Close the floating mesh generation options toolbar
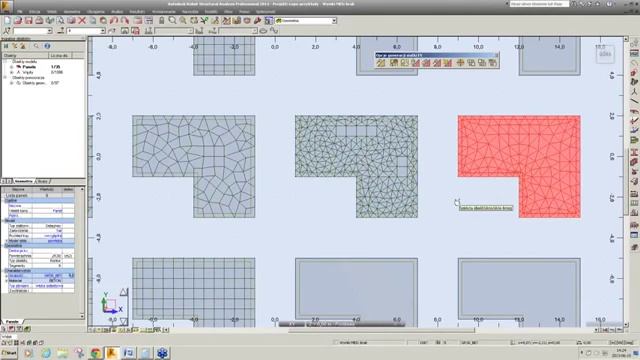This screenshot has width=640, height=360. point(496,55)
